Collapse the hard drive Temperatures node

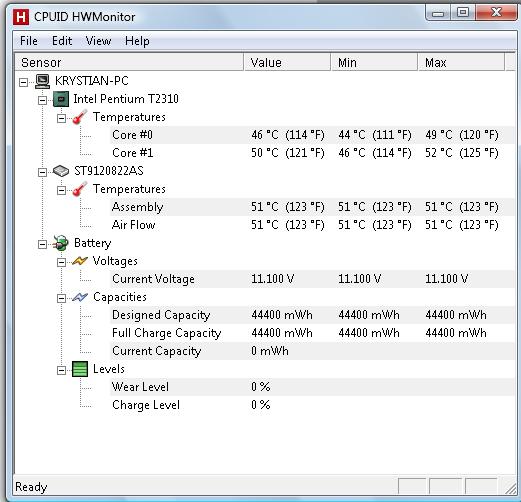click(x=61, y=190)
